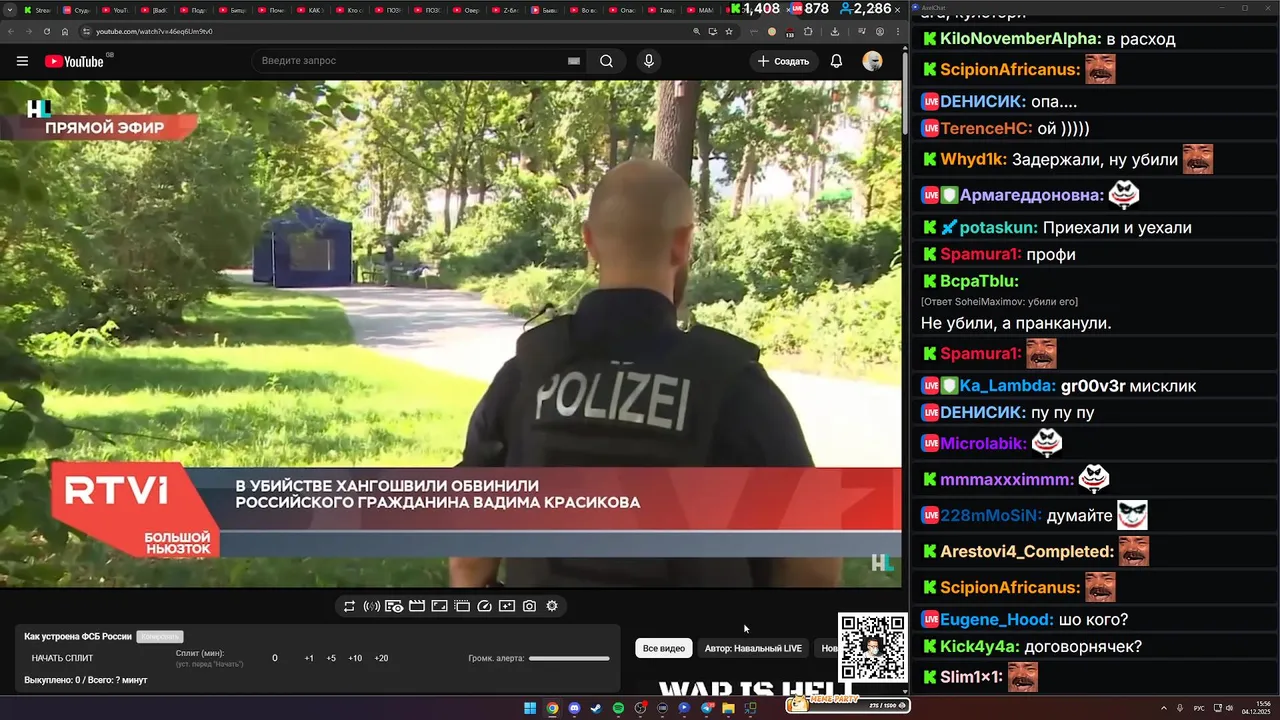1280x720 pixels.
Task: Open Steam from the taskbar
Action: coord(596,708)
